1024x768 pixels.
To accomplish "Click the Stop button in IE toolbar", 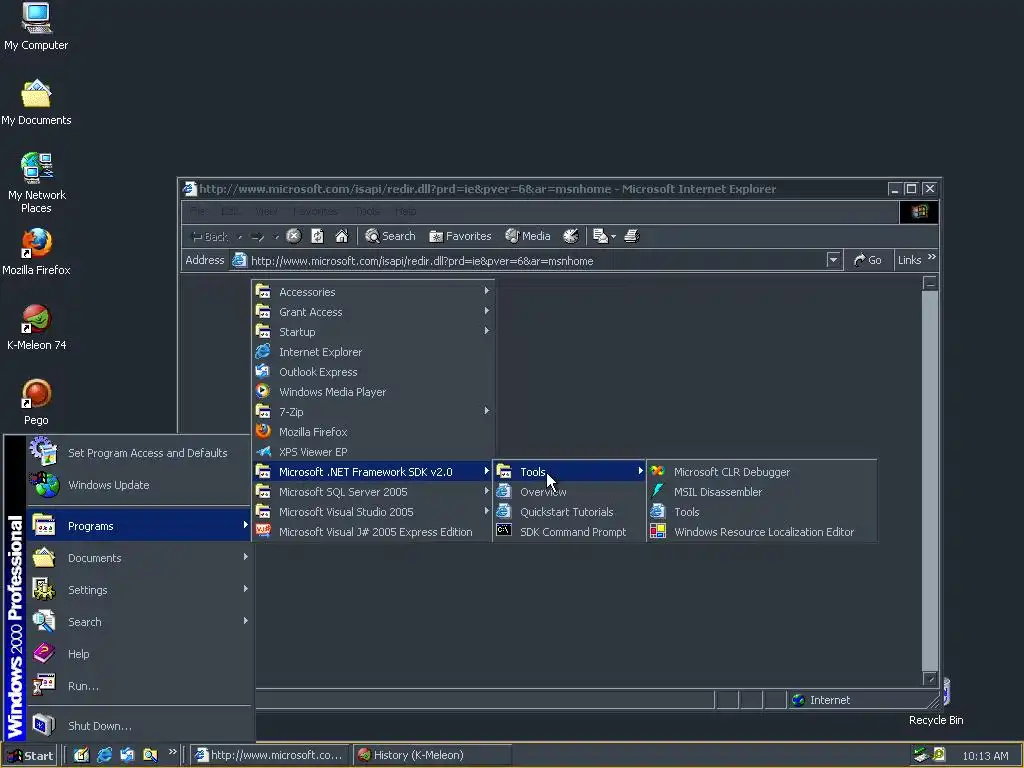I will point(294,236).
